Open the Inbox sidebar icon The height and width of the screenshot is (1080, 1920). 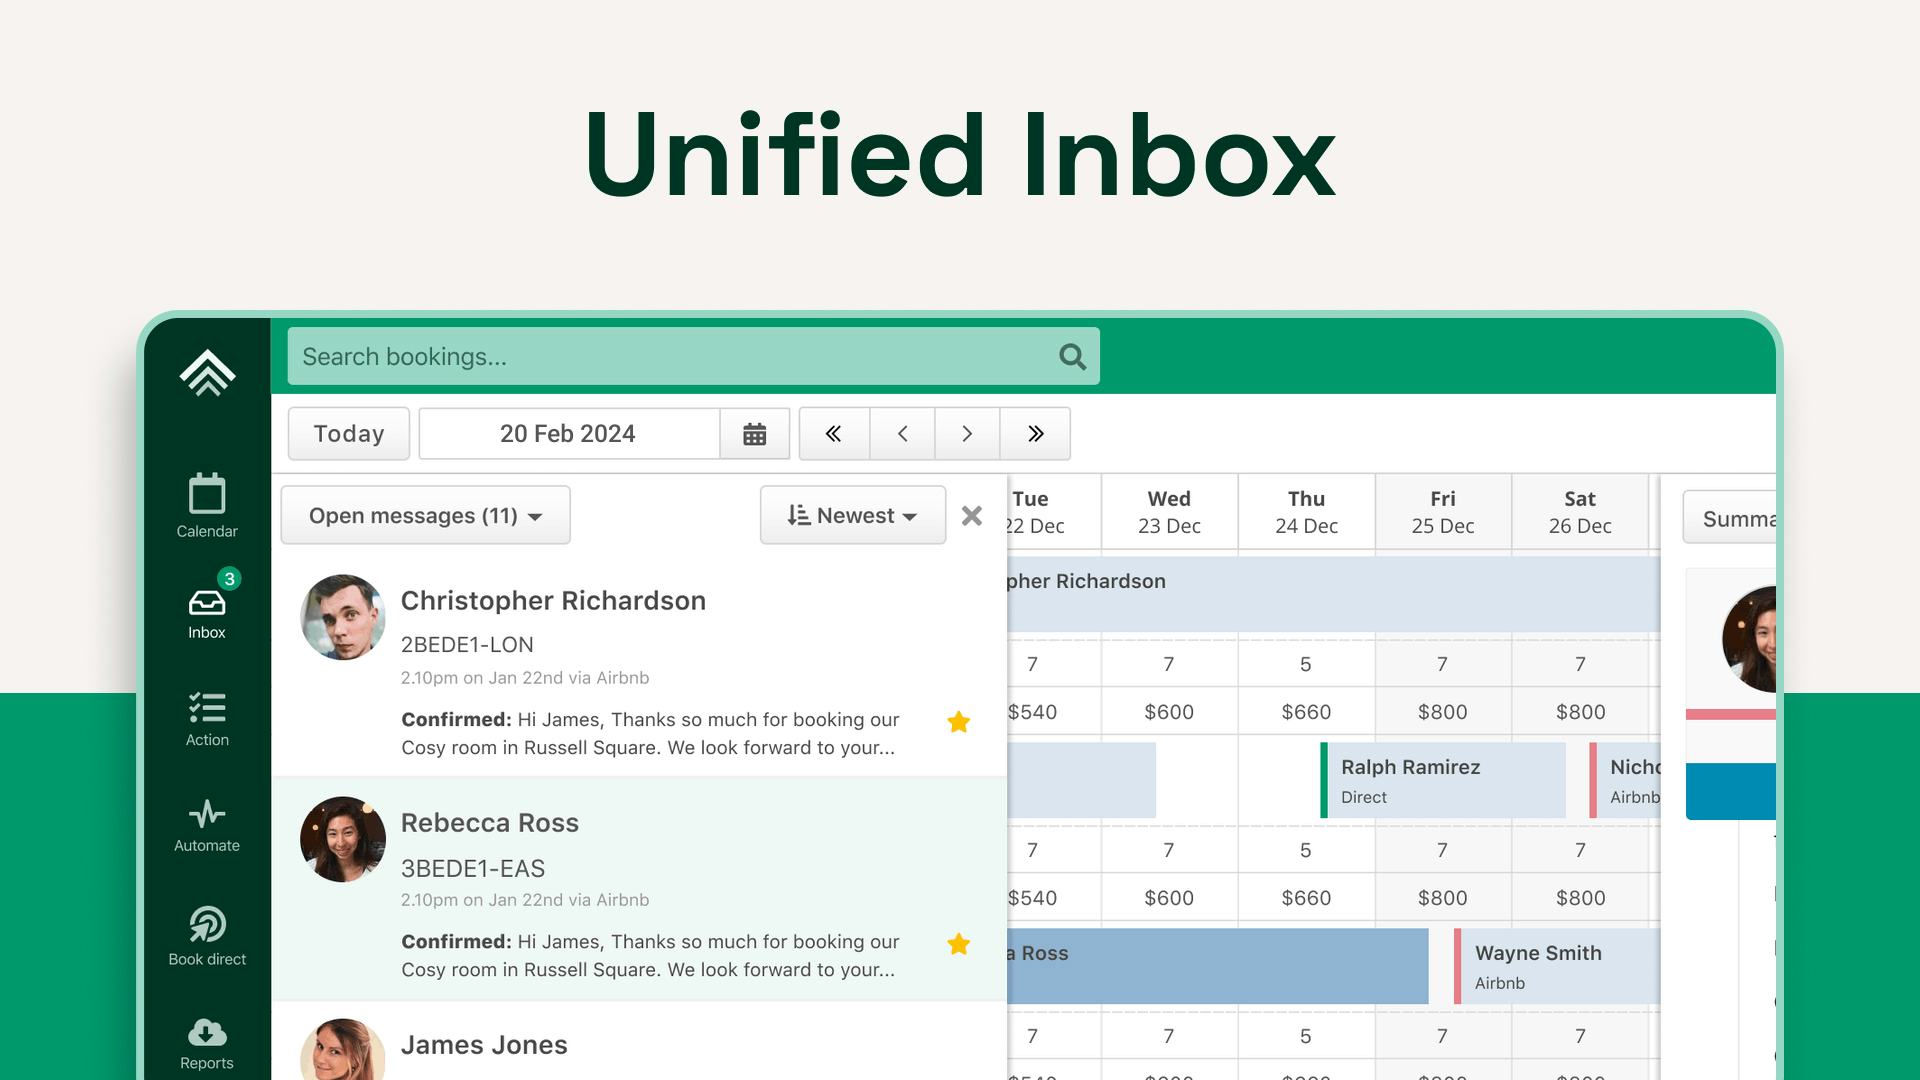207,603
